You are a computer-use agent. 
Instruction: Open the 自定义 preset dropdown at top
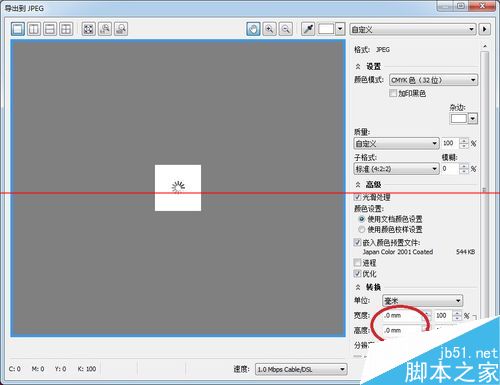click(413, 29)
